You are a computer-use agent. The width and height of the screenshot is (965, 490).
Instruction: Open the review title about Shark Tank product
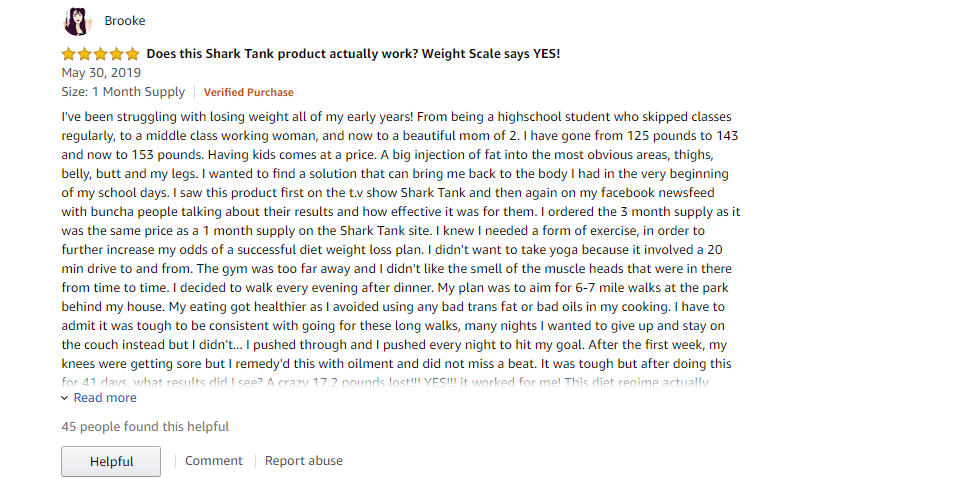(x=353, y=54)
